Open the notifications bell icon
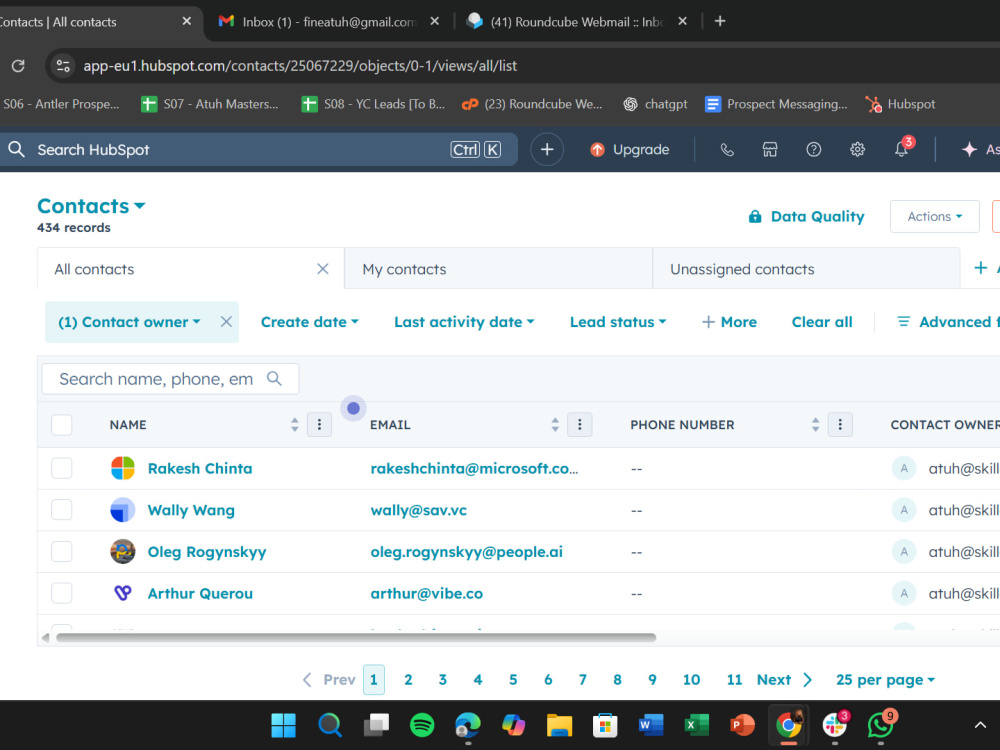This screenshot has width=1000, height=750. pyautogui.click(x=901, y=149)
